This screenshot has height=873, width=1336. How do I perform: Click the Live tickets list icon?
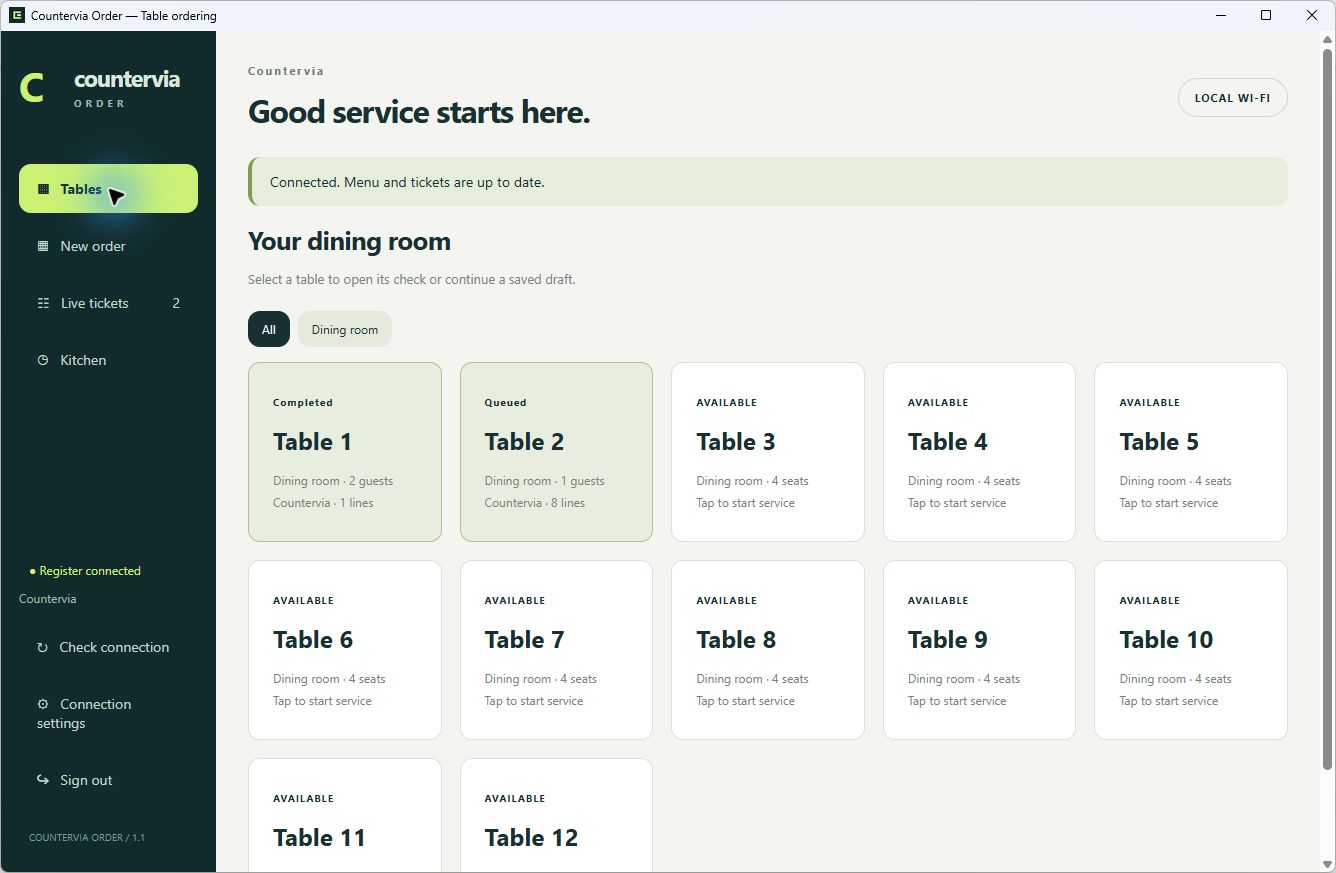(x=43, y=303)
